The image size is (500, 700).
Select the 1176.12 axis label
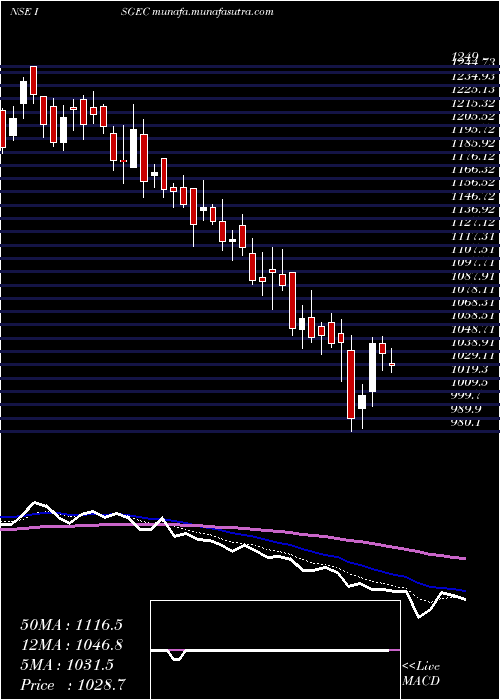[x=473, y=157]
